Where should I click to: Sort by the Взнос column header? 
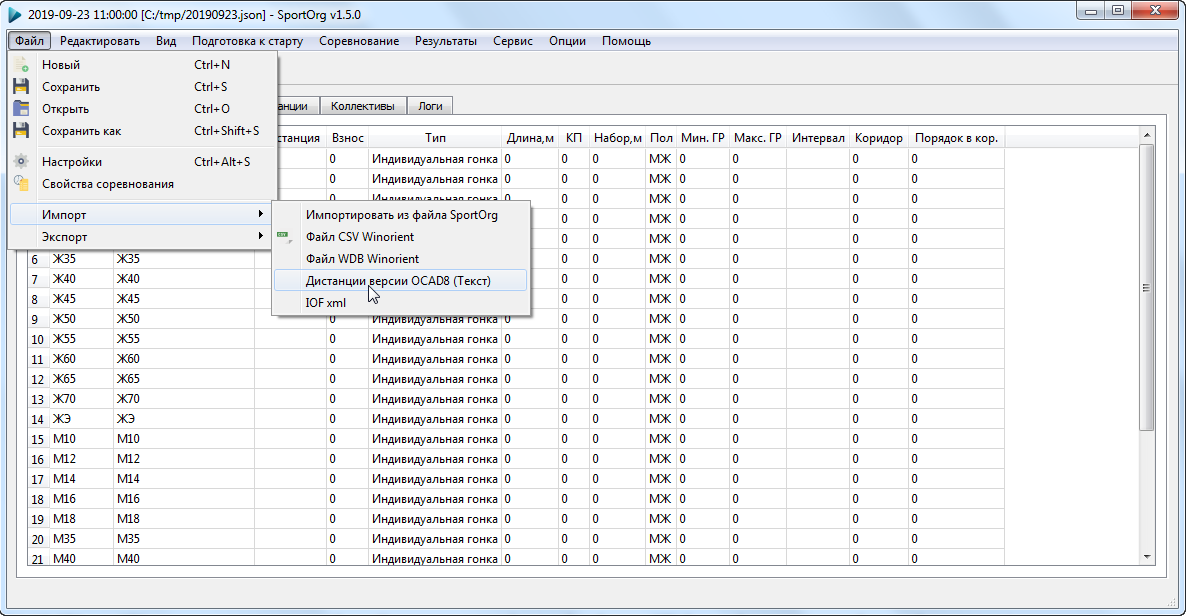(347, 138)
